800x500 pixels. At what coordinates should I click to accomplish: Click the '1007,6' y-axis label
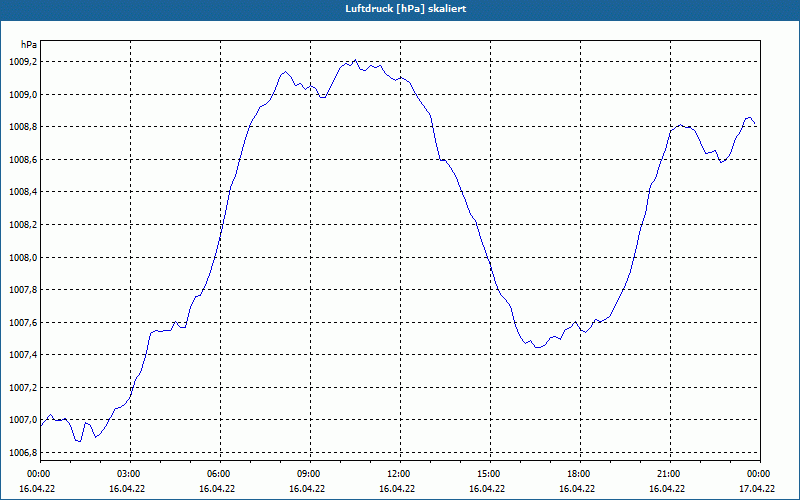23,322
